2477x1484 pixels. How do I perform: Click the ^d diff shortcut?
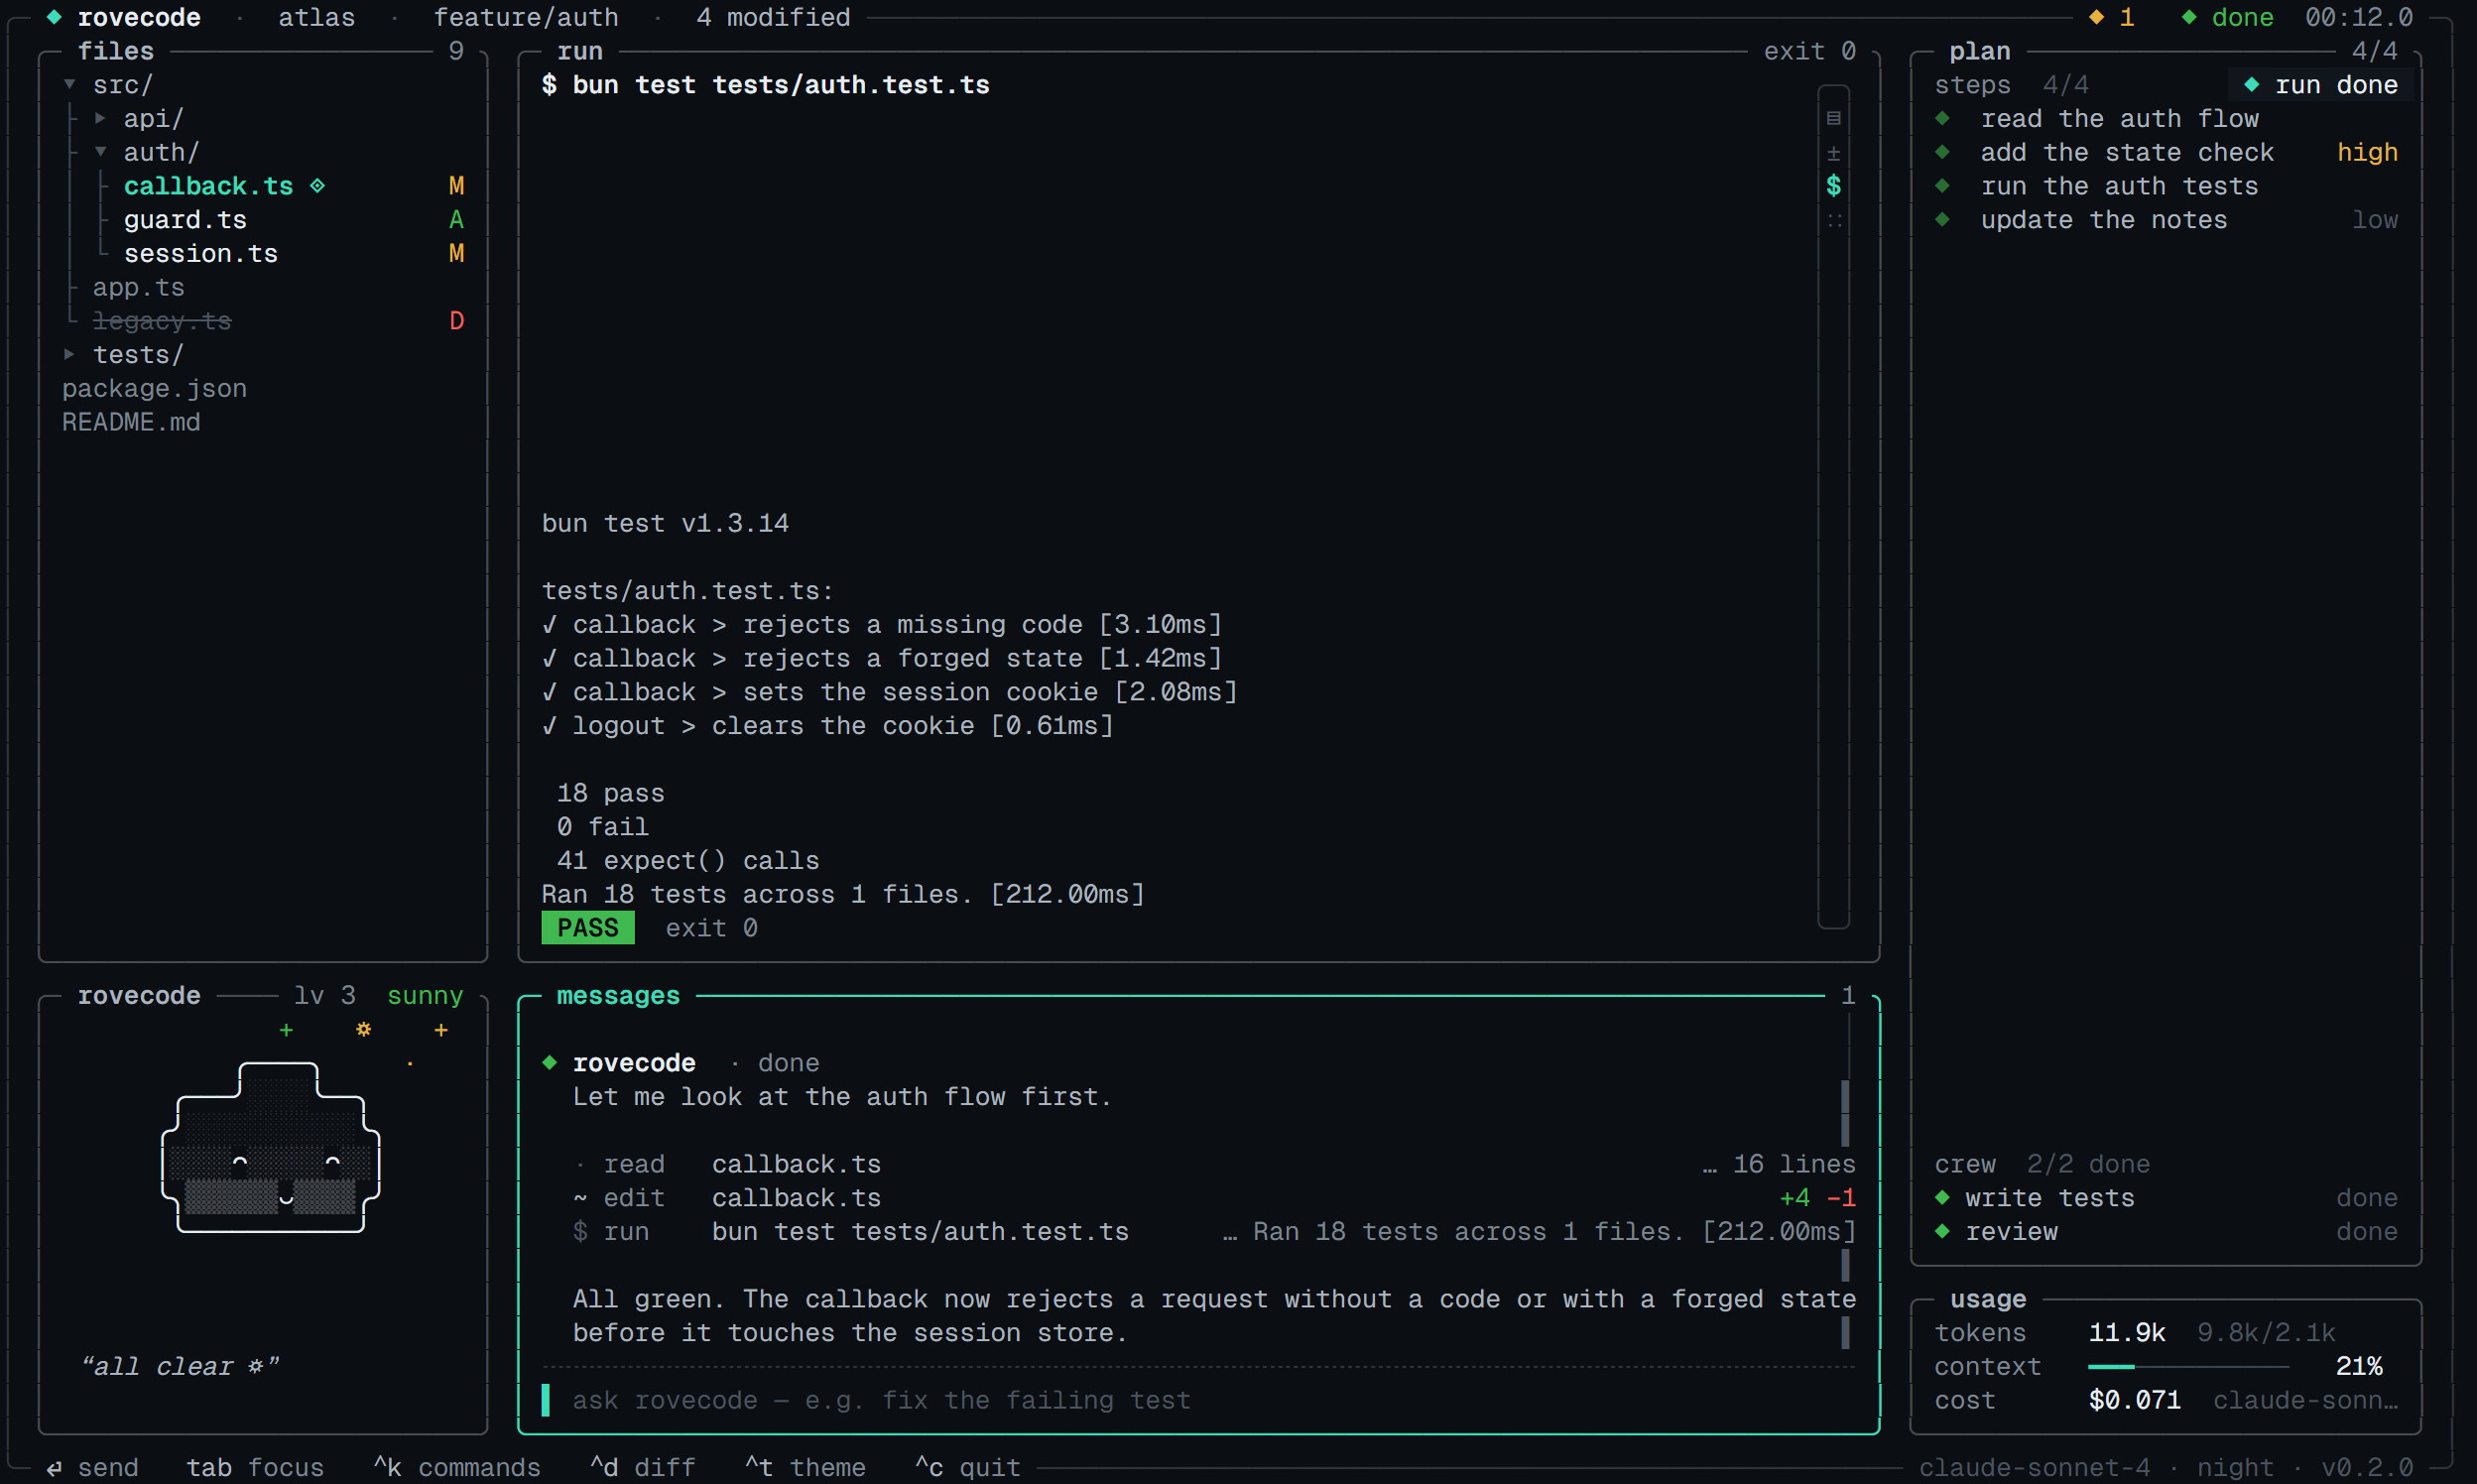[x=642, y=1467]
